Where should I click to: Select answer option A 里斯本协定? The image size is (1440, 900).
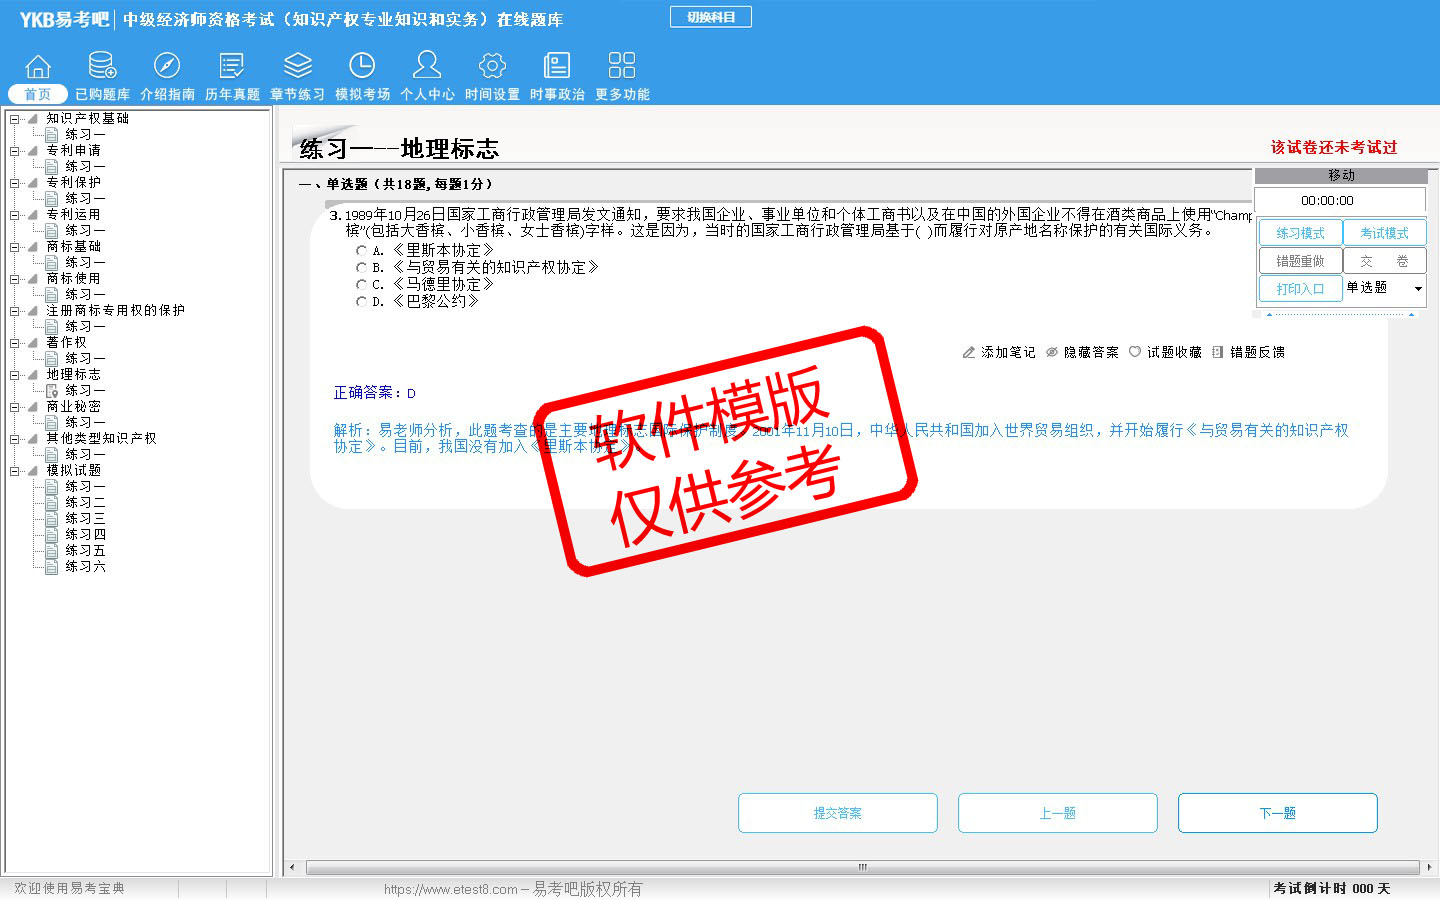[361, 251]
